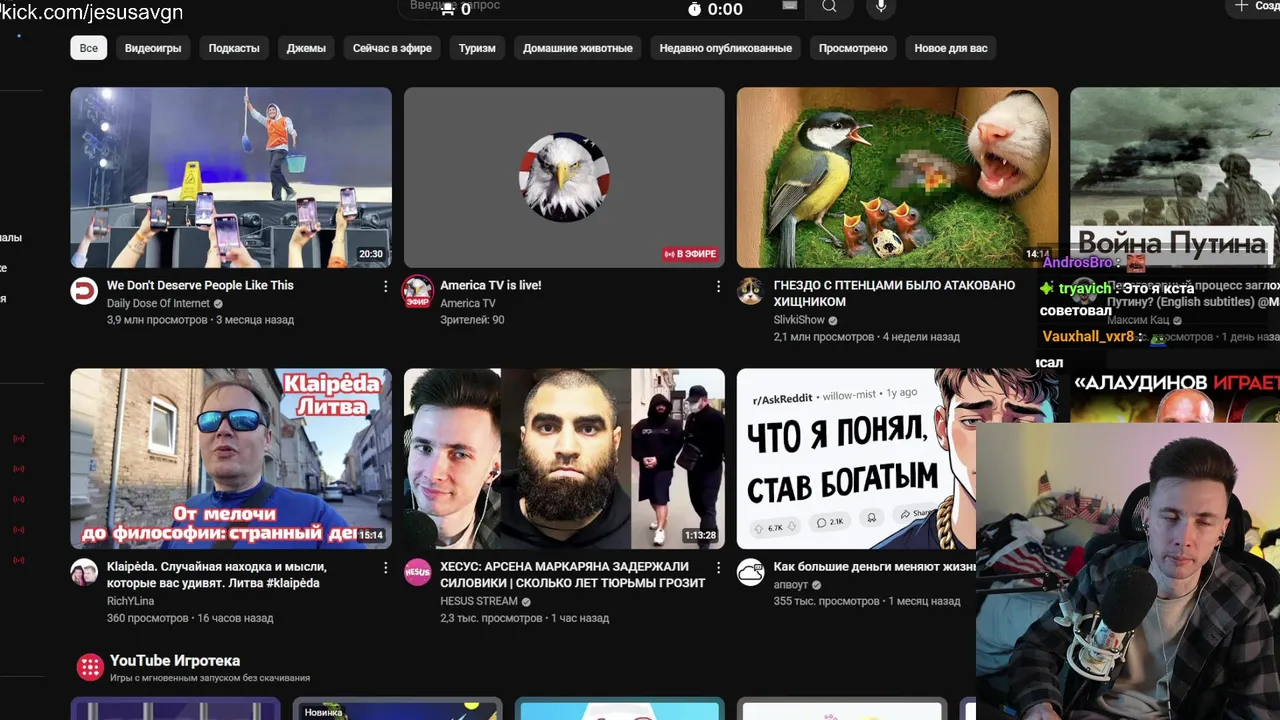Open the We Don't Deserve People Like This thumbnail
The width and height of the screenshot is (1280, 720).
click(x=231, y=178)
